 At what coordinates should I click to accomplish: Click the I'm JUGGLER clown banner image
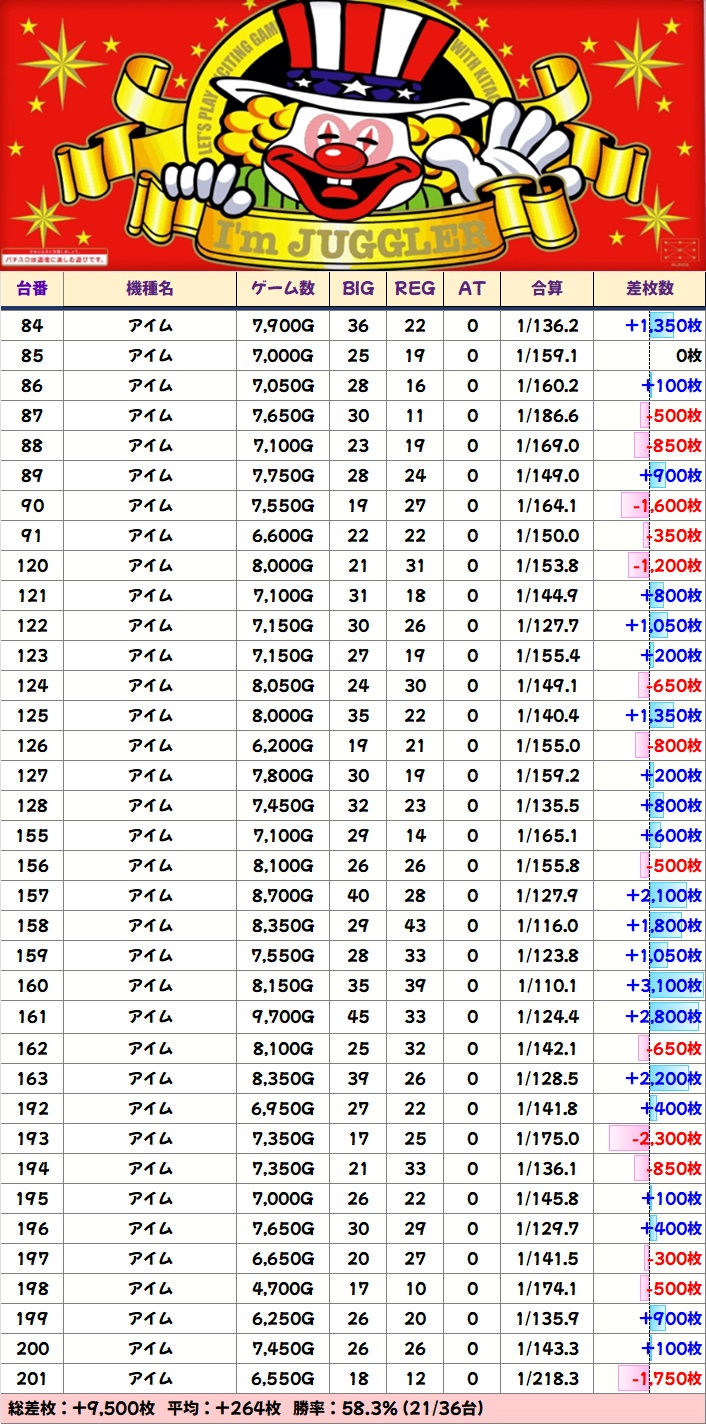pyautogui.click(x=353, y=135)
